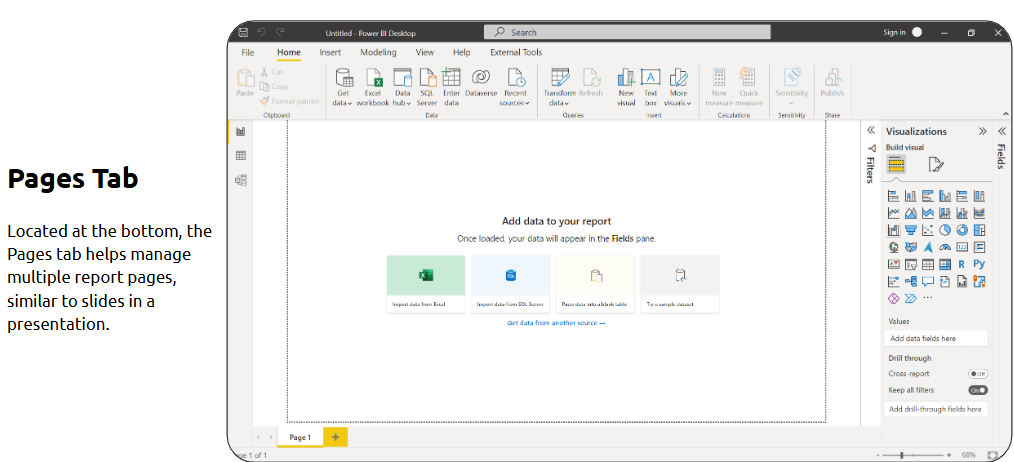Open Dataverse connector

coord(480,83)
